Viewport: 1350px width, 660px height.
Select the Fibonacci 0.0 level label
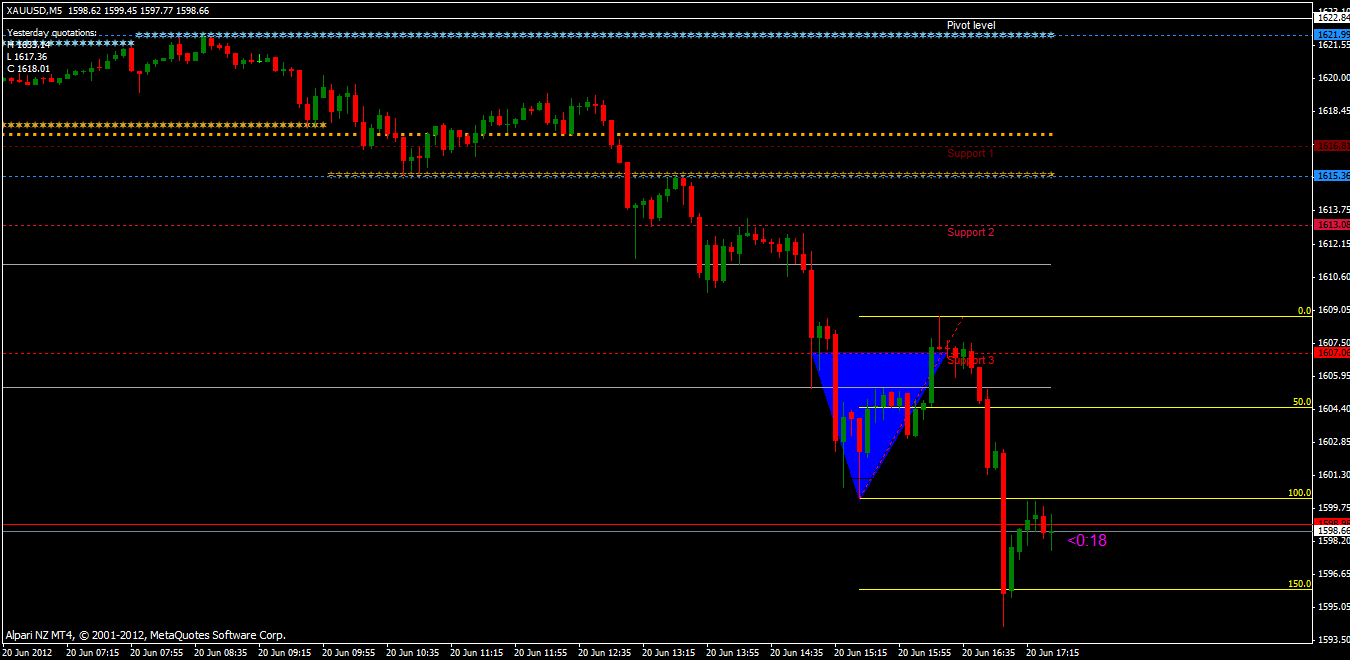pyautogui.click(x=1304, y=311)
